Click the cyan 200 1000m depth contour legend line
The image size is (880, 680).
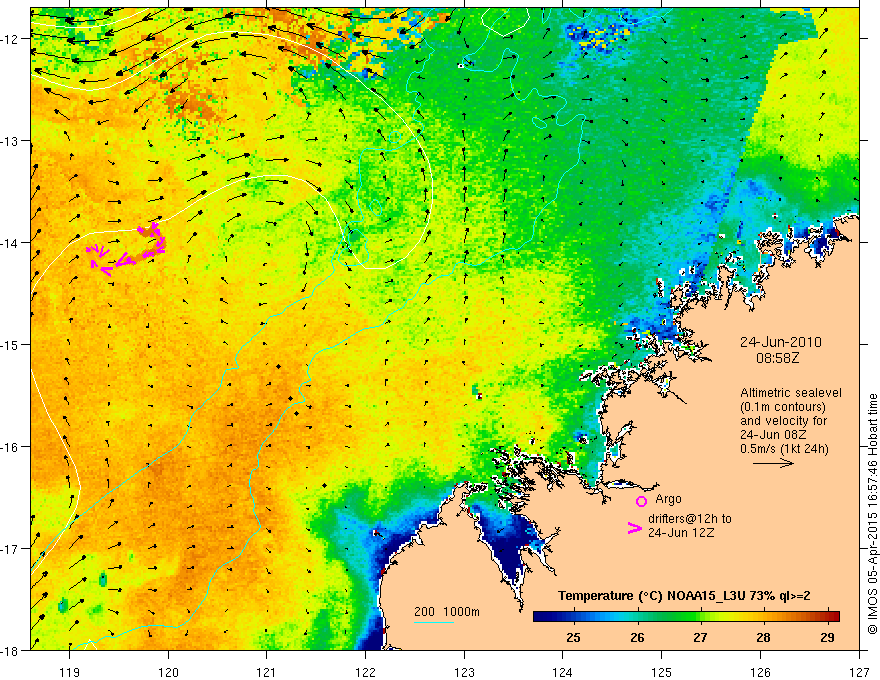tap(434, 622)
